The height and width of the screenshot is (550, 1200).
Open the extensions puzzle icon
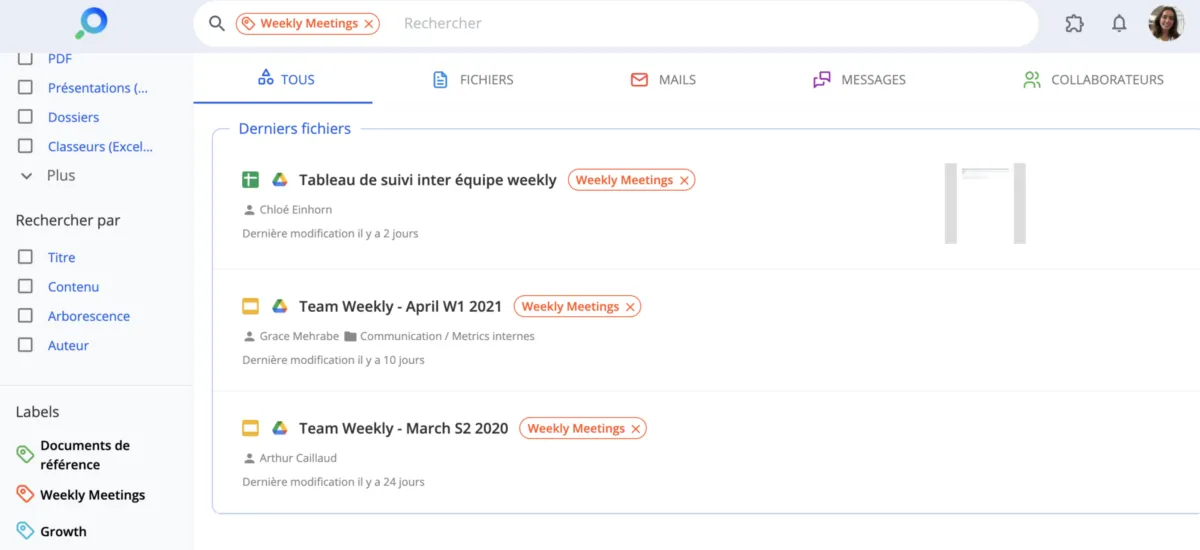[x=1074, y=23]
